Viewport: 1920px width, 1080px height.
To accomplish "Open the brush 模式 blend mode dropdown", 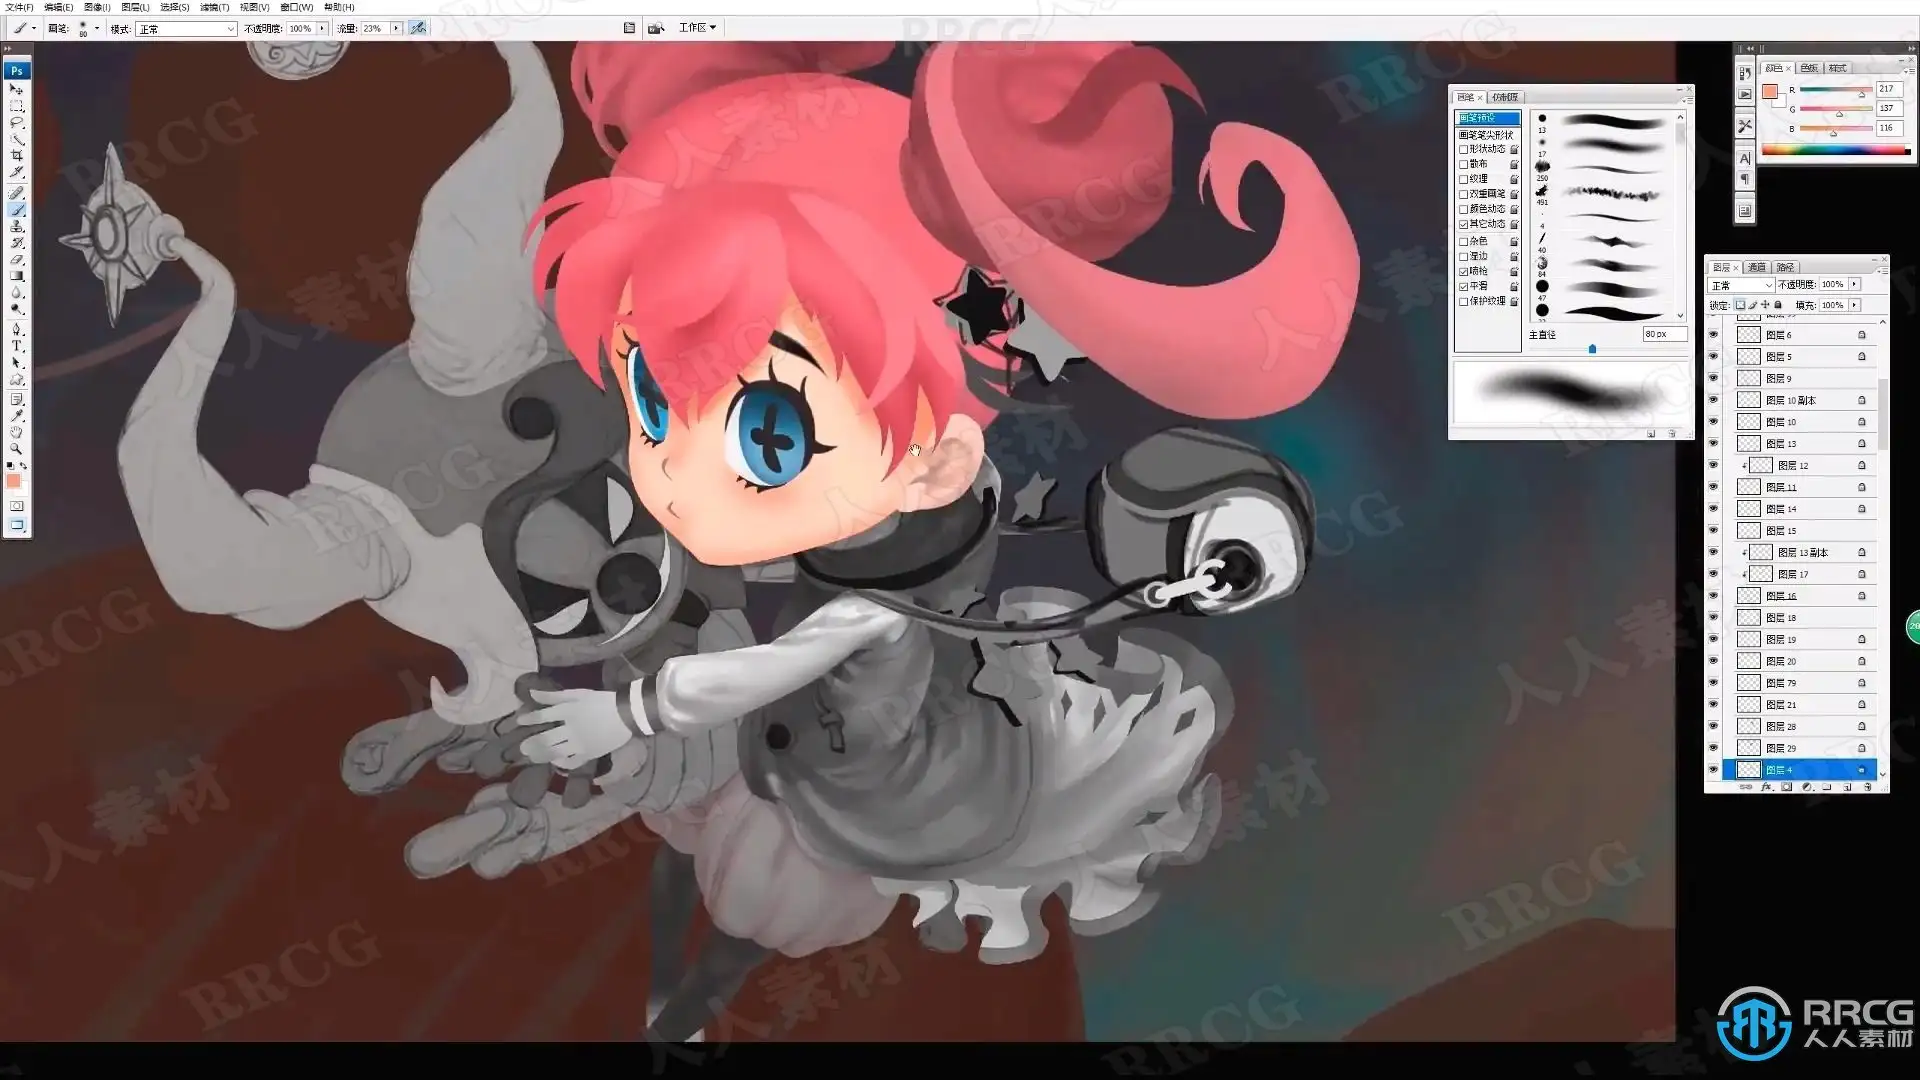I will tap(186, 29).
